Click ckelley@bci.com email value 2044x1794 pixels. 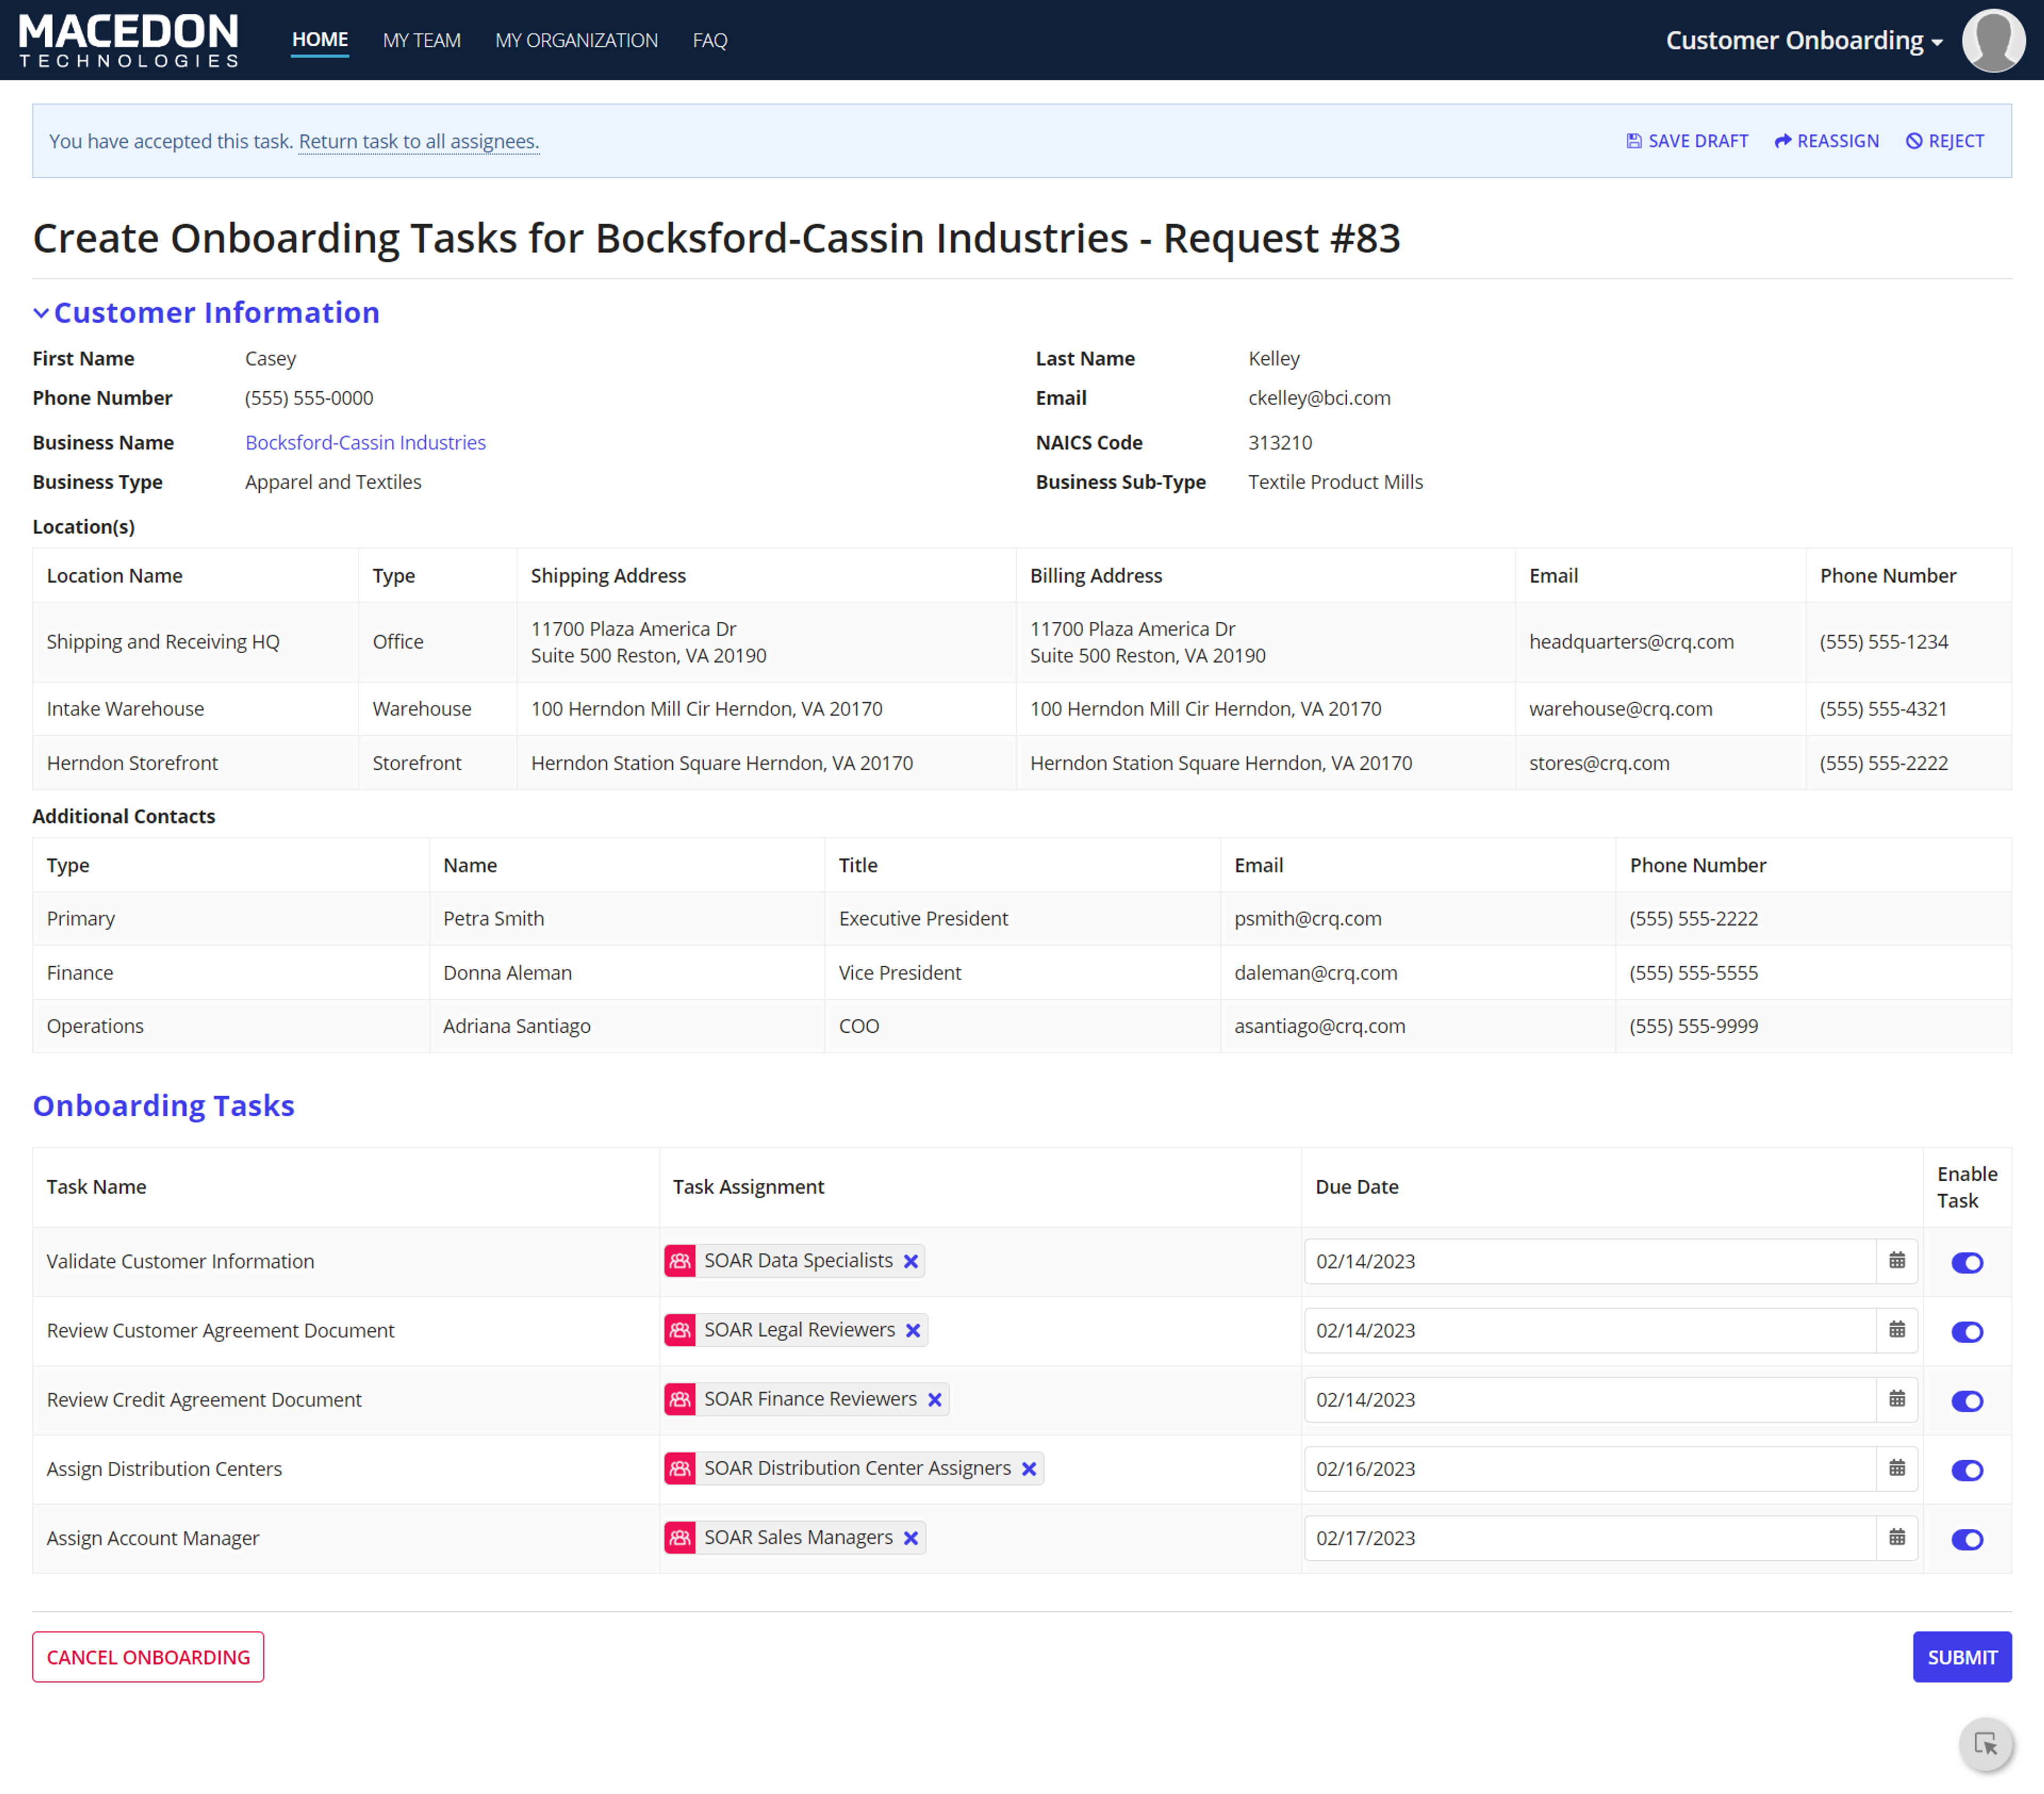[1319, 398]
